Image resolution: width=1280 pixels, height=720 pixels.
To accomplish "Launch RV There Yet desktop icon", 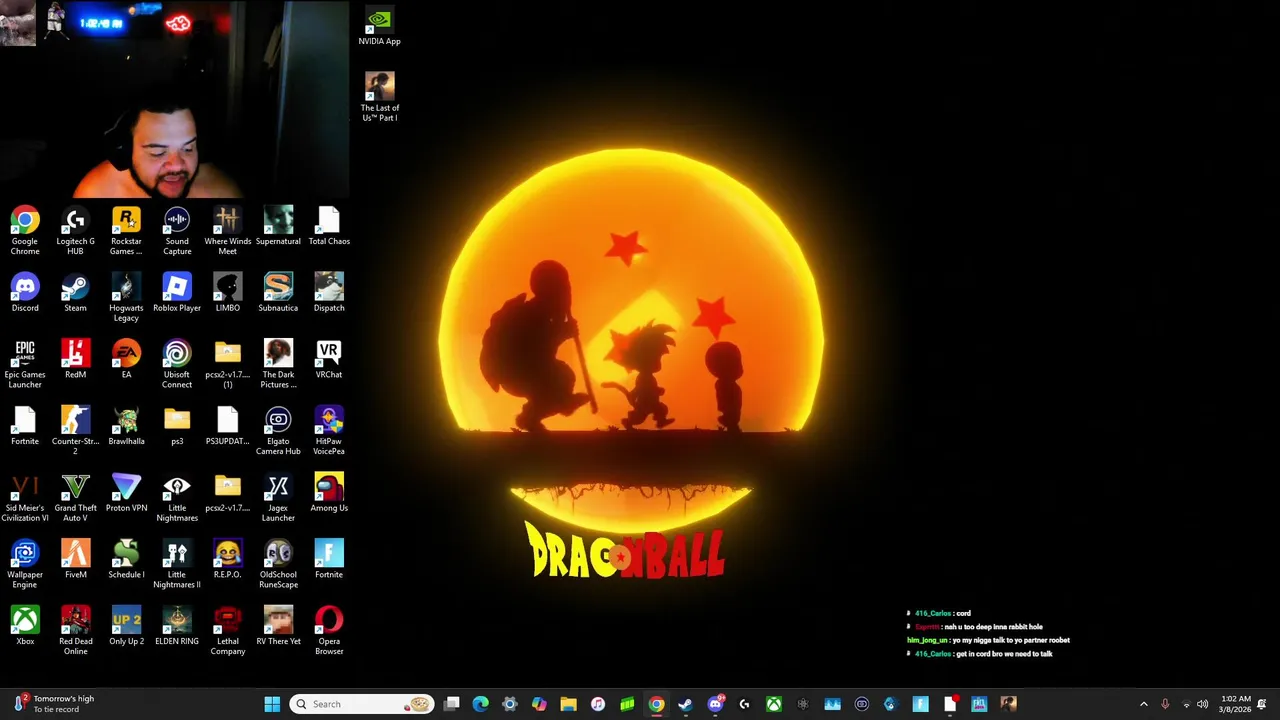I will 278,626.
